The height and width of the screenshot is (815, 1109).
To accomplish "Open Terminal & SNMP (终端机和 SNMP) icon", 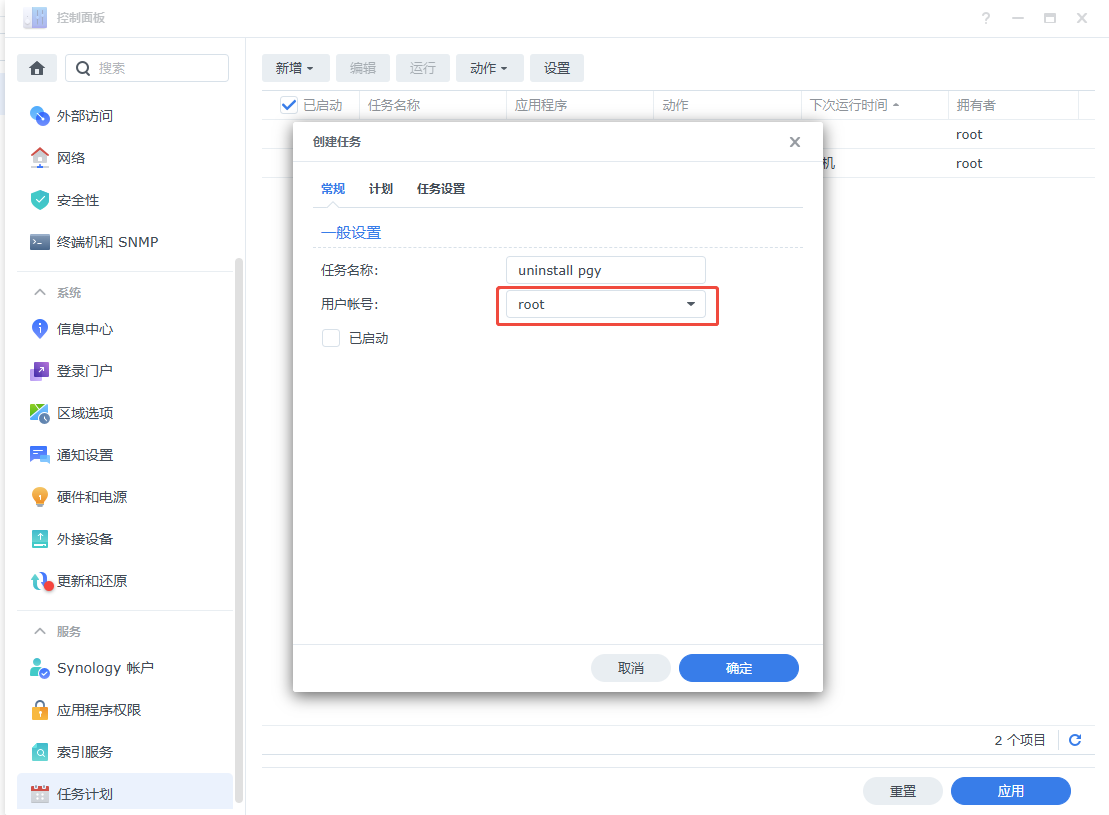I will click(x=39, y=242).
